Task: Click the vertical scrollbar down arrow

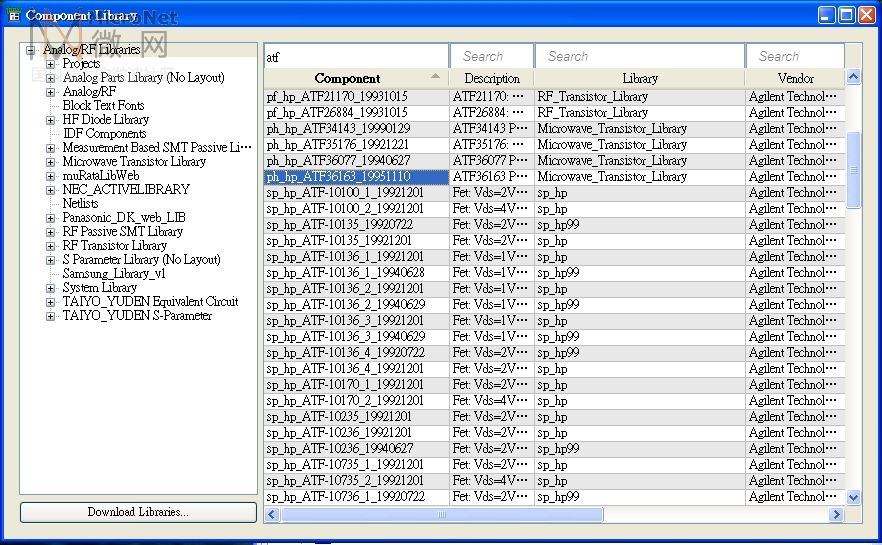Action: (853, 497)
